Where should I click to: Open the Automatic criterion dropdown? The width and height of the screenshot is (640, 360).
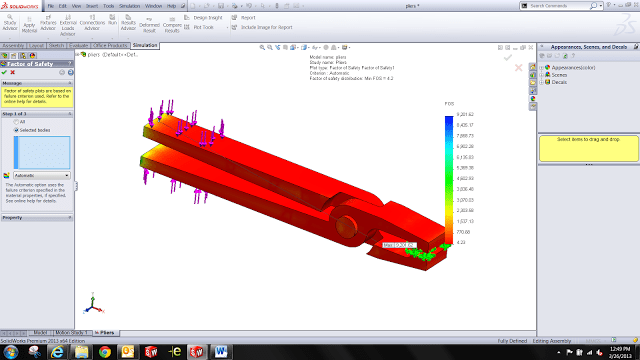[x=42, y=175]
